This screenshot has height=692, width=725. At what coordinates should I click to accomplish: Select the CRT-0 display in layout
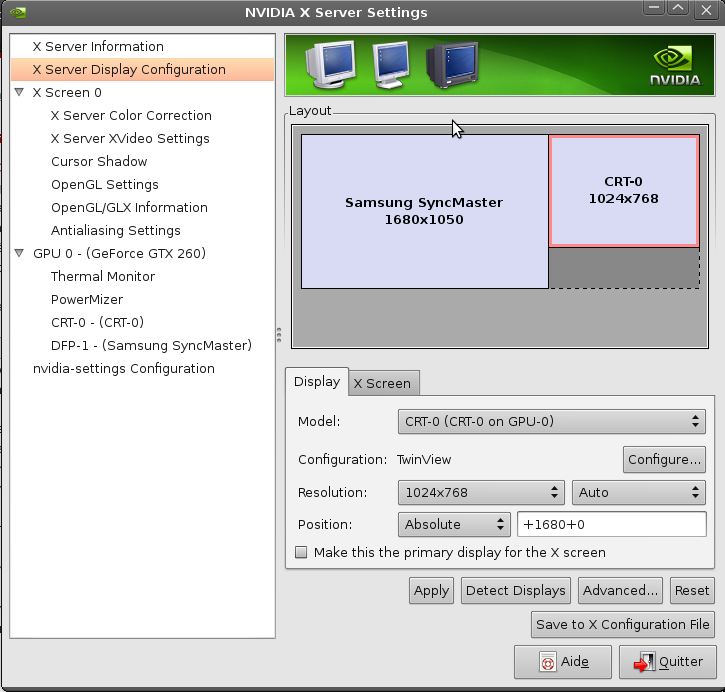[624, 190]
